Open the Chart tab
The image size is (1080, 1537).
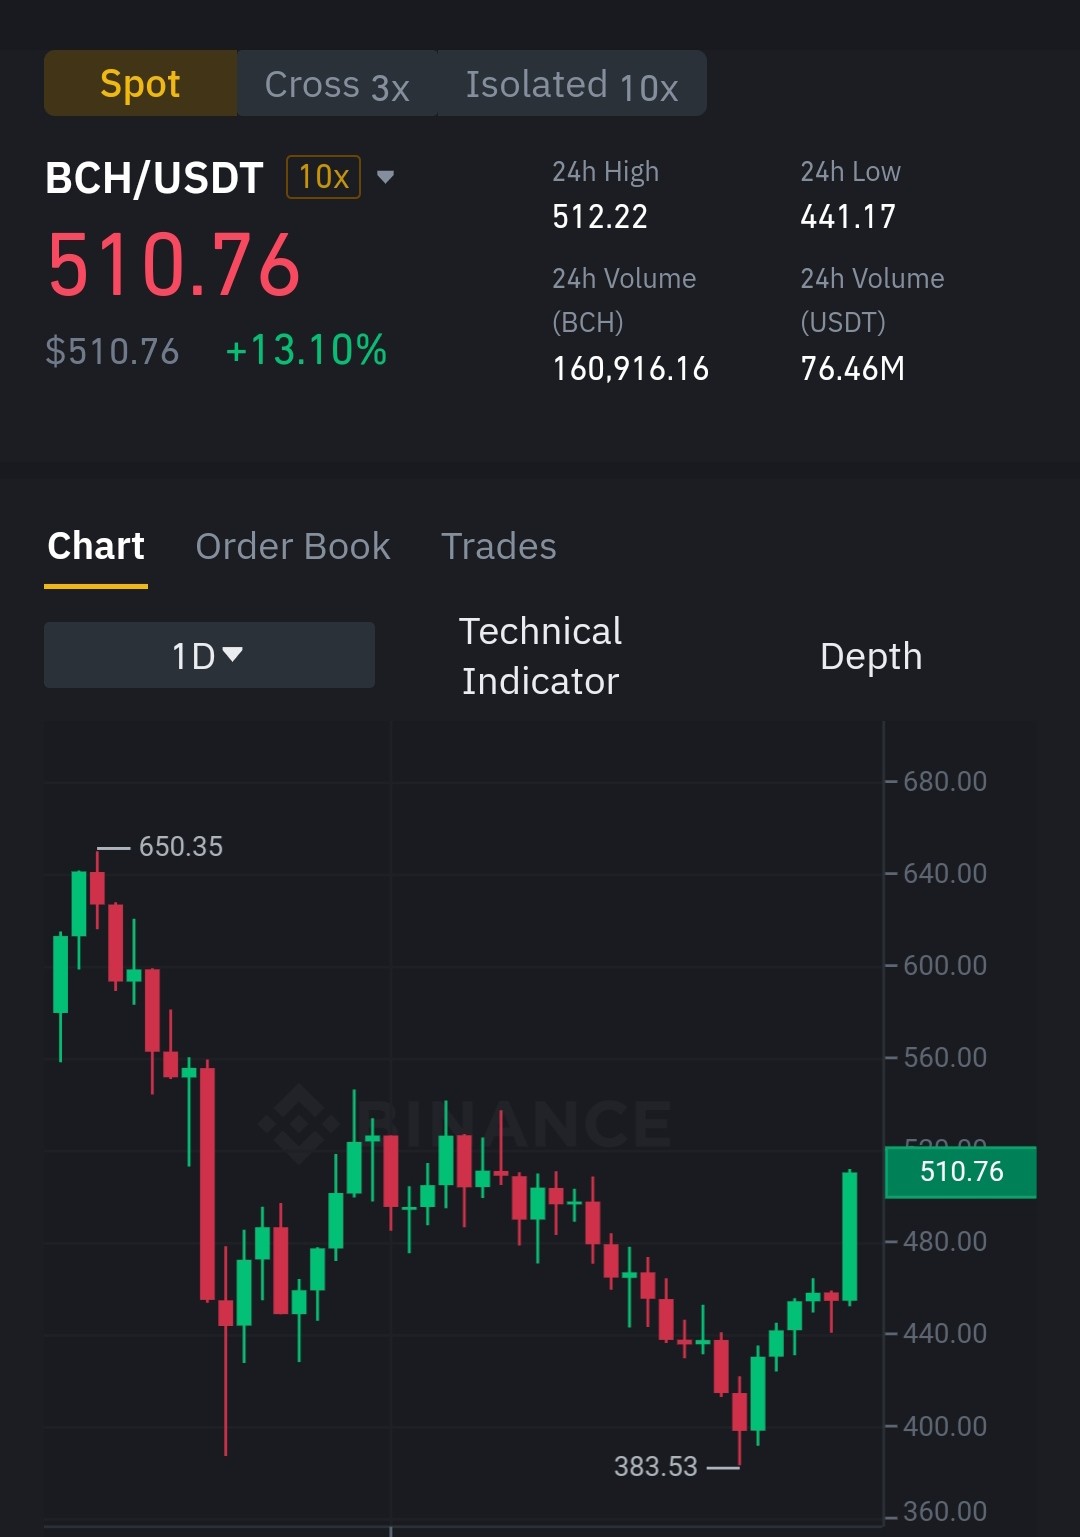pyautogui.click(x=96, y=547)
